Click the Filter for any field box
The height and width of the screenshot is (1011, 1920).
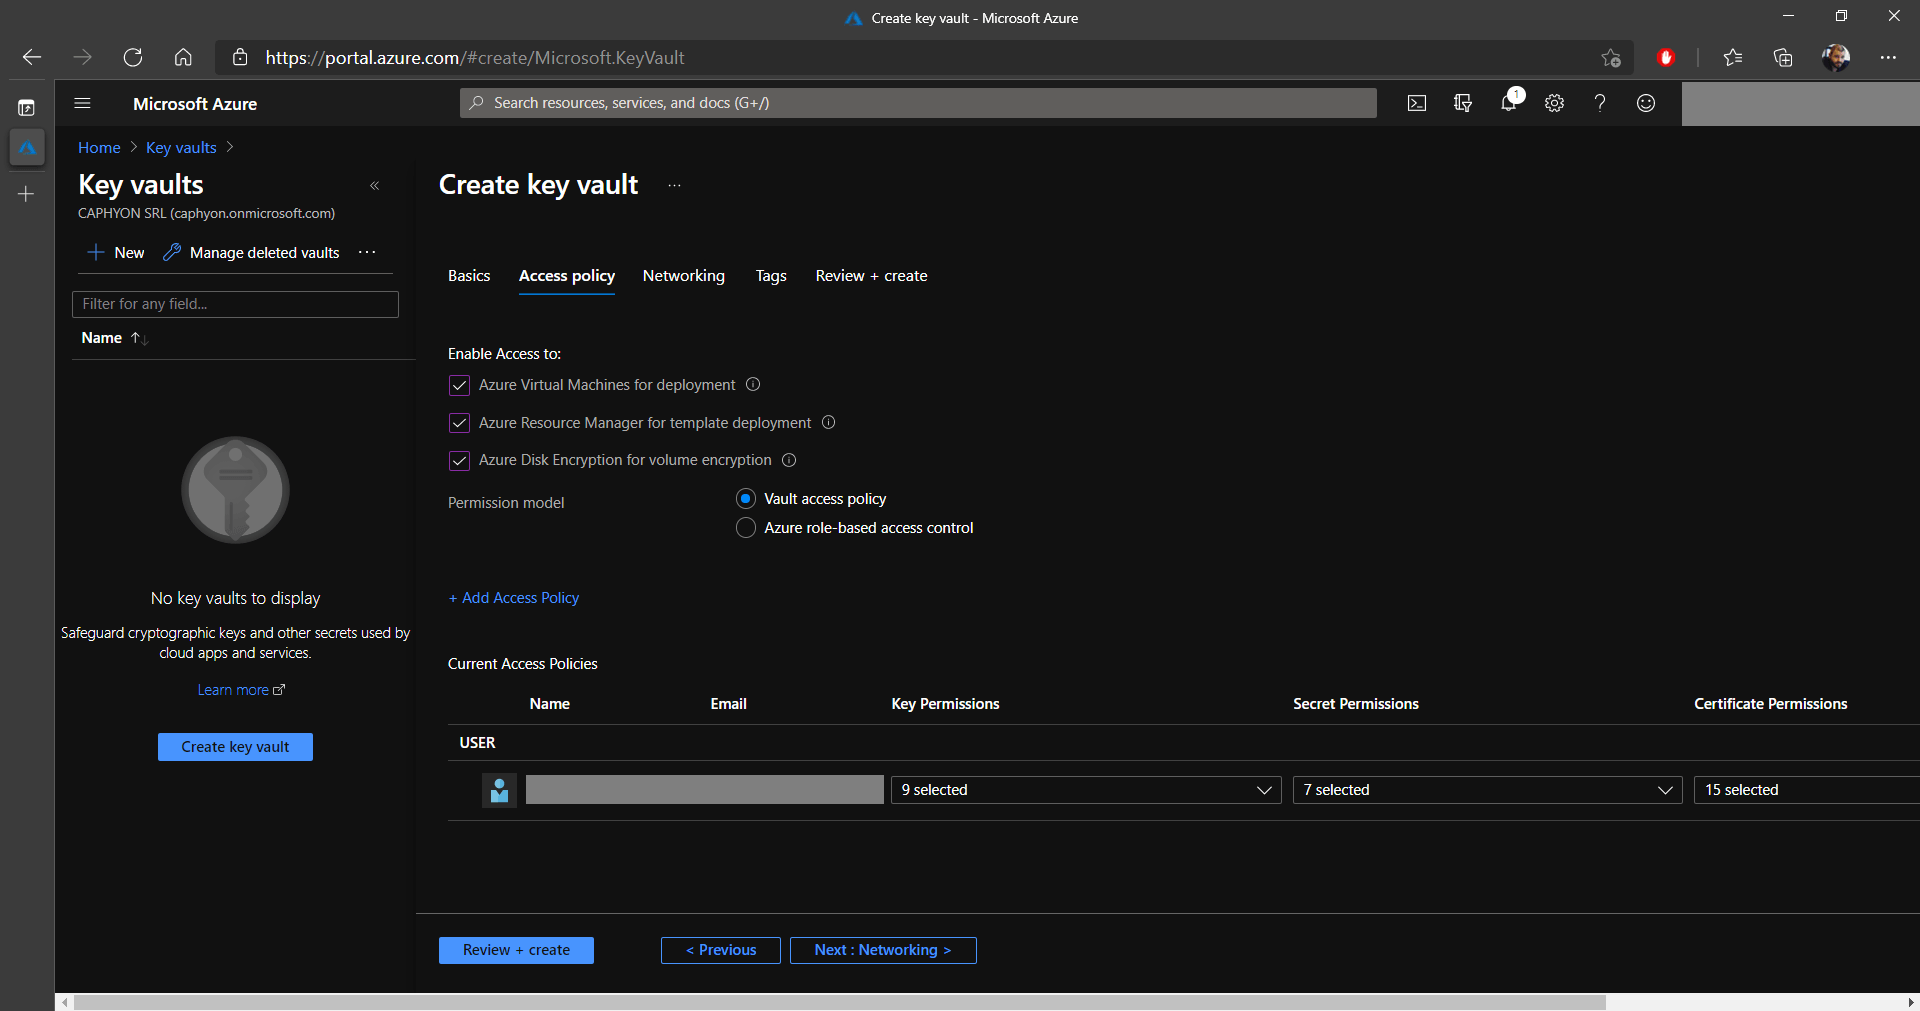click(x=235, y=304)
